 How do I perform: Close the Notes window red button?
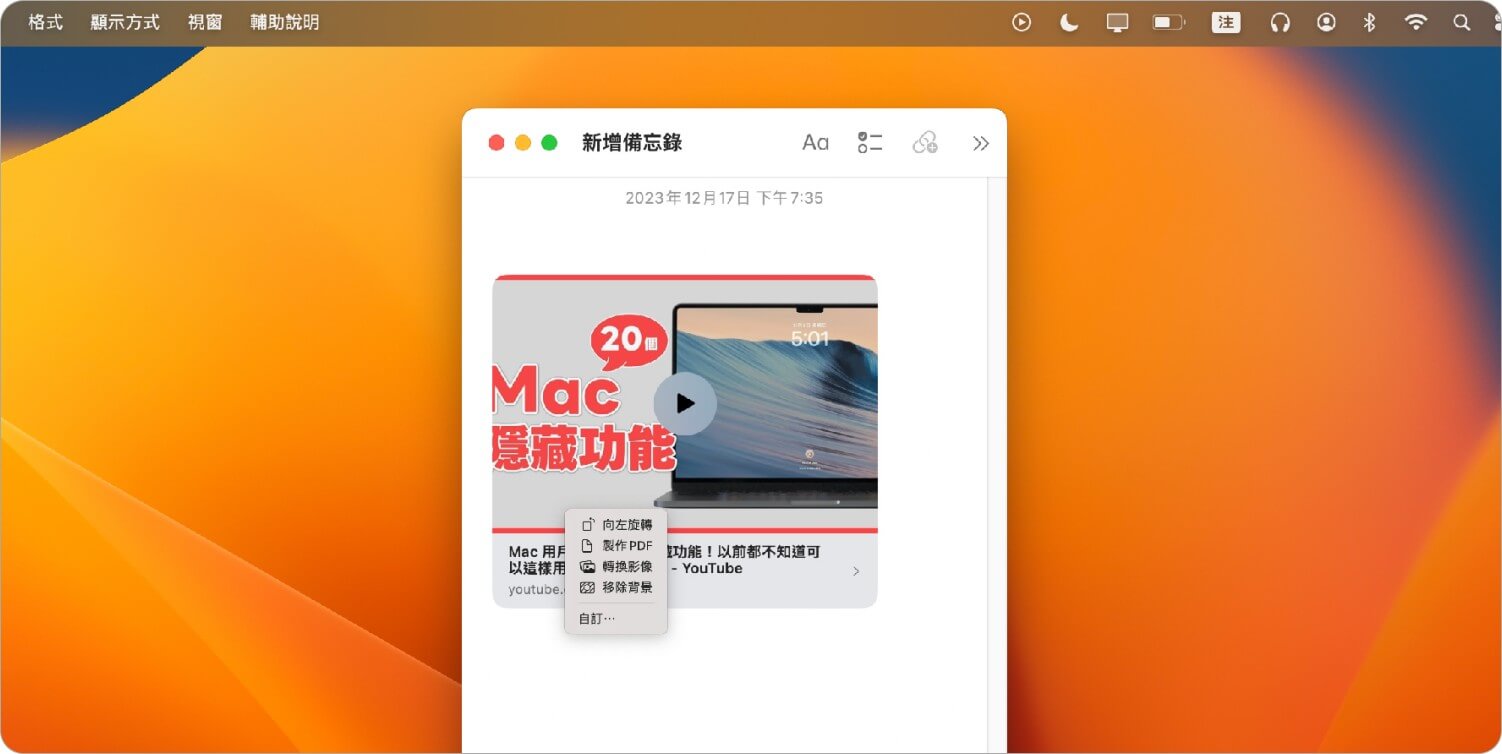click(x=496, y=143)
